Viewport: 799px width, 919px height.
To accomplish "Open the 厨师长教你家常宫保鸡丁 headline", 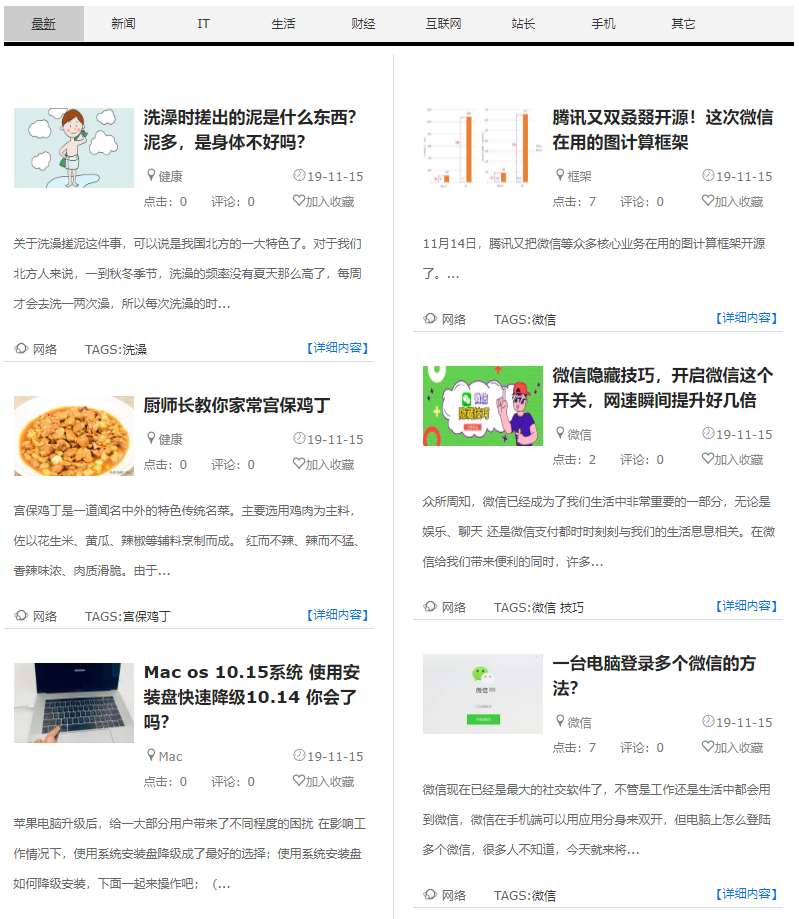I will pos(236,405).
